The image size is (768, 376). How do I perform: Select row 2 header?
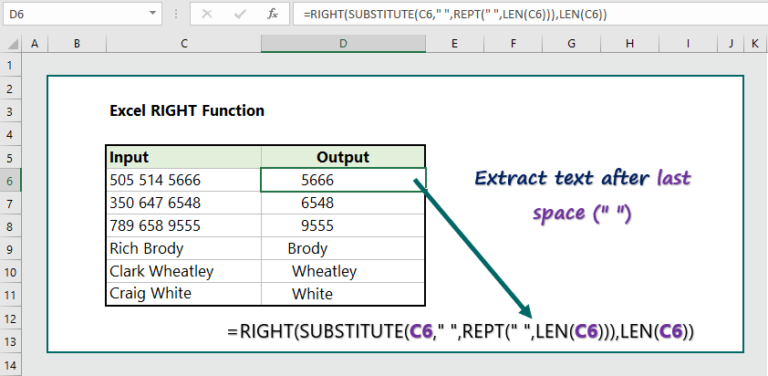pyautogui.click(x=11, y=89)
